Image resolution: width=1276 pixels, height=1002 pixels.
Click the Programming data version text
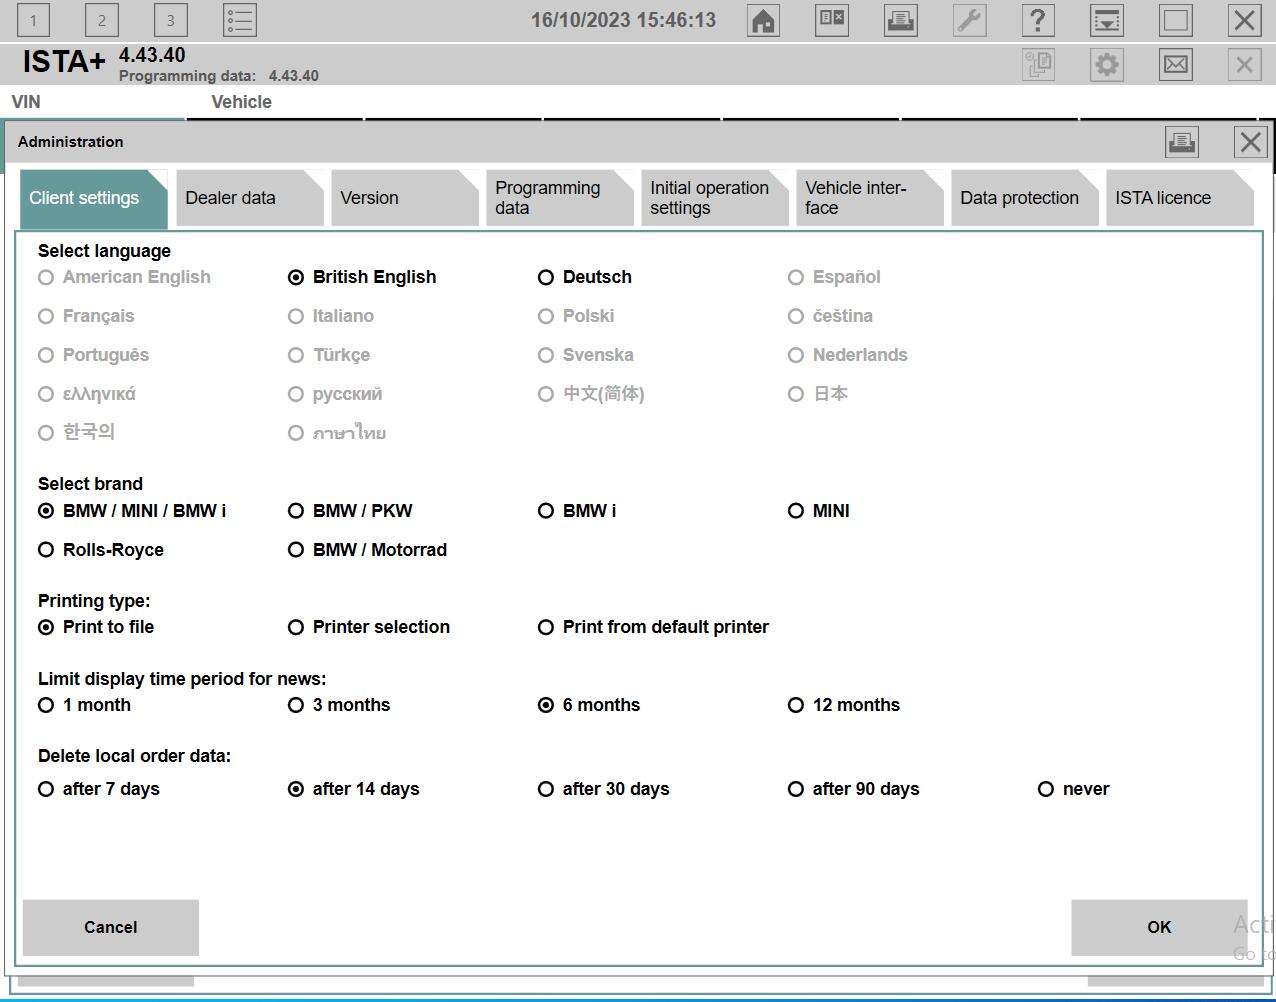coord(219,76)
